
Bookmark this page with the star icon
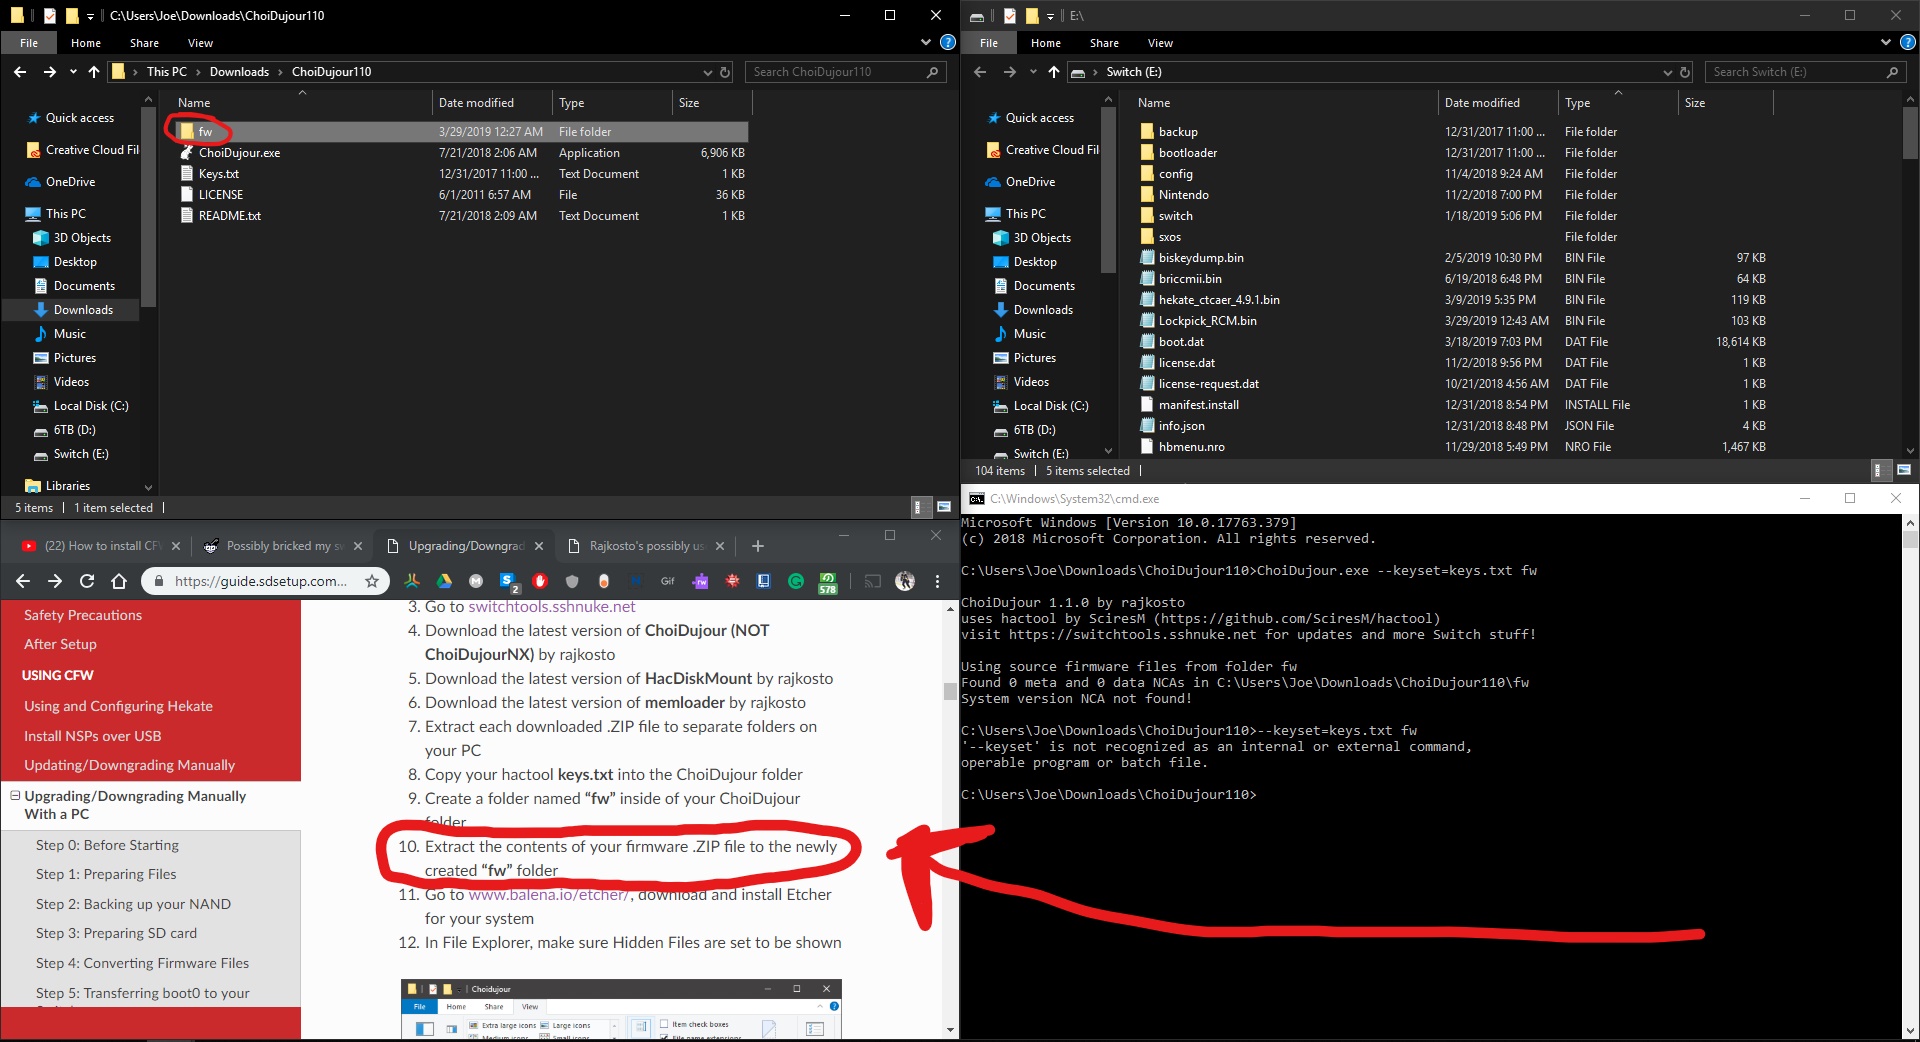pyautogui.click(x=372, y=581)
